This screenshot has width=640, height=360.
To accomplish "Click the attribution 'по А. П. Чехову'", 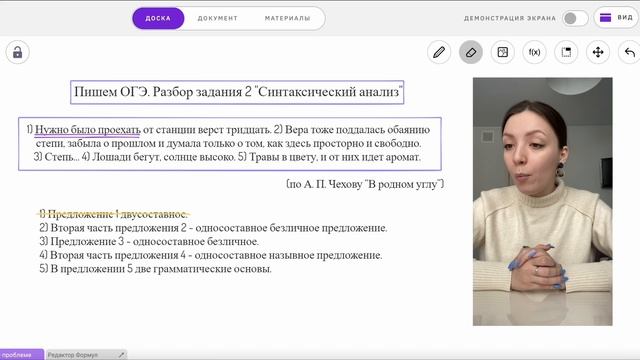I will pyautogui.click(x=325, y=184).
